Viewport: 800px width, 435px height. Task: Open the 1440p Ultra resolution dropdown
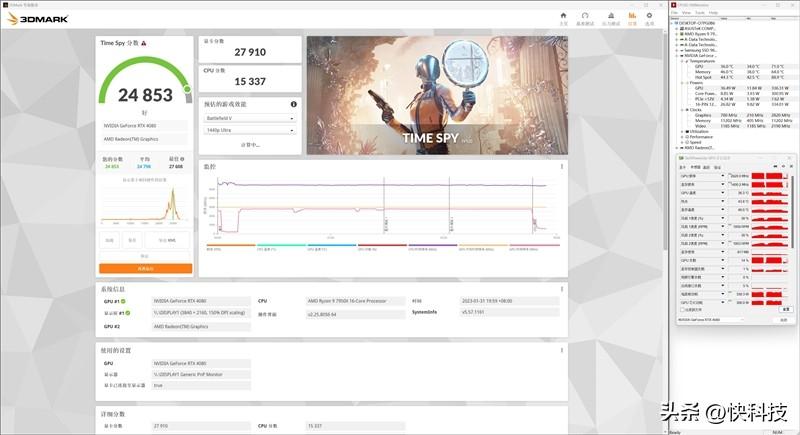(x=250, y=130)
